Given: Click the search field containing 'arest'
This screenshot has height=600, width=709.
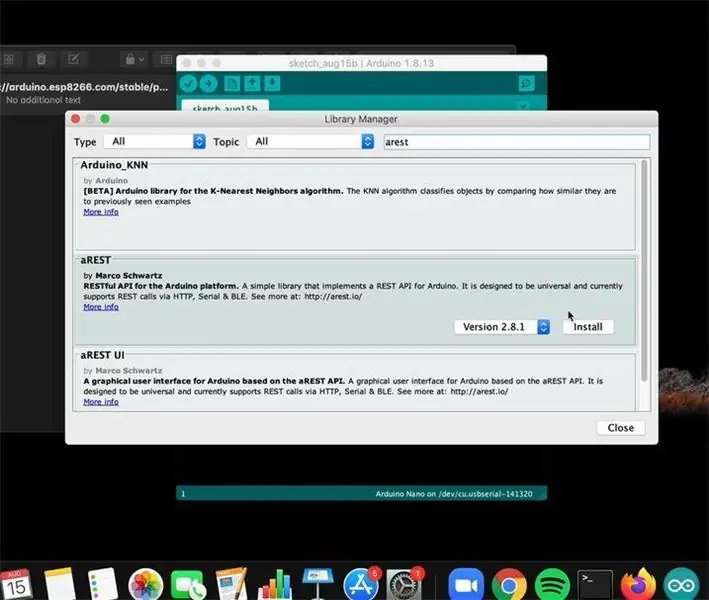Looking at the screenshot, I should click(517, 142).
